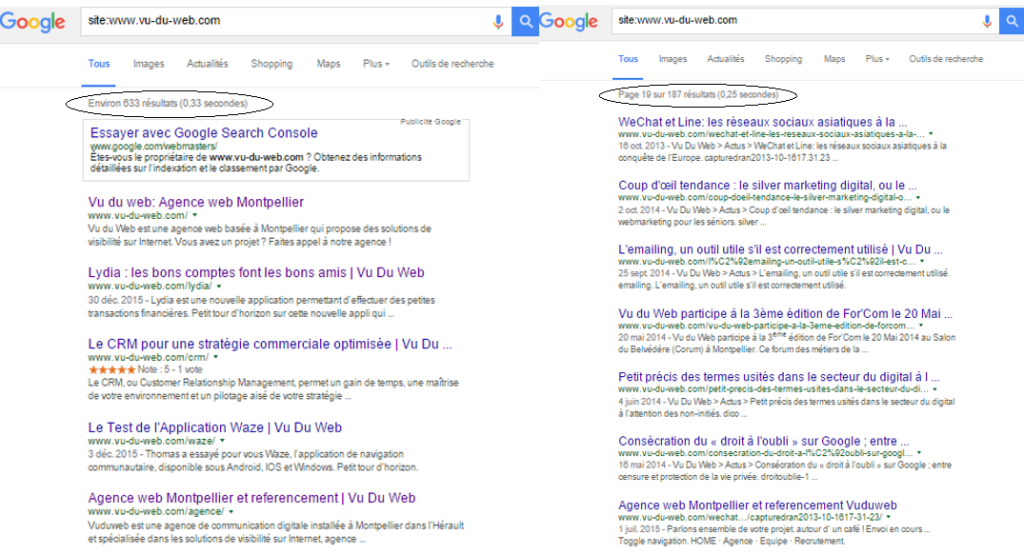Click the blue search button in left window

click(x=525, y=22)
